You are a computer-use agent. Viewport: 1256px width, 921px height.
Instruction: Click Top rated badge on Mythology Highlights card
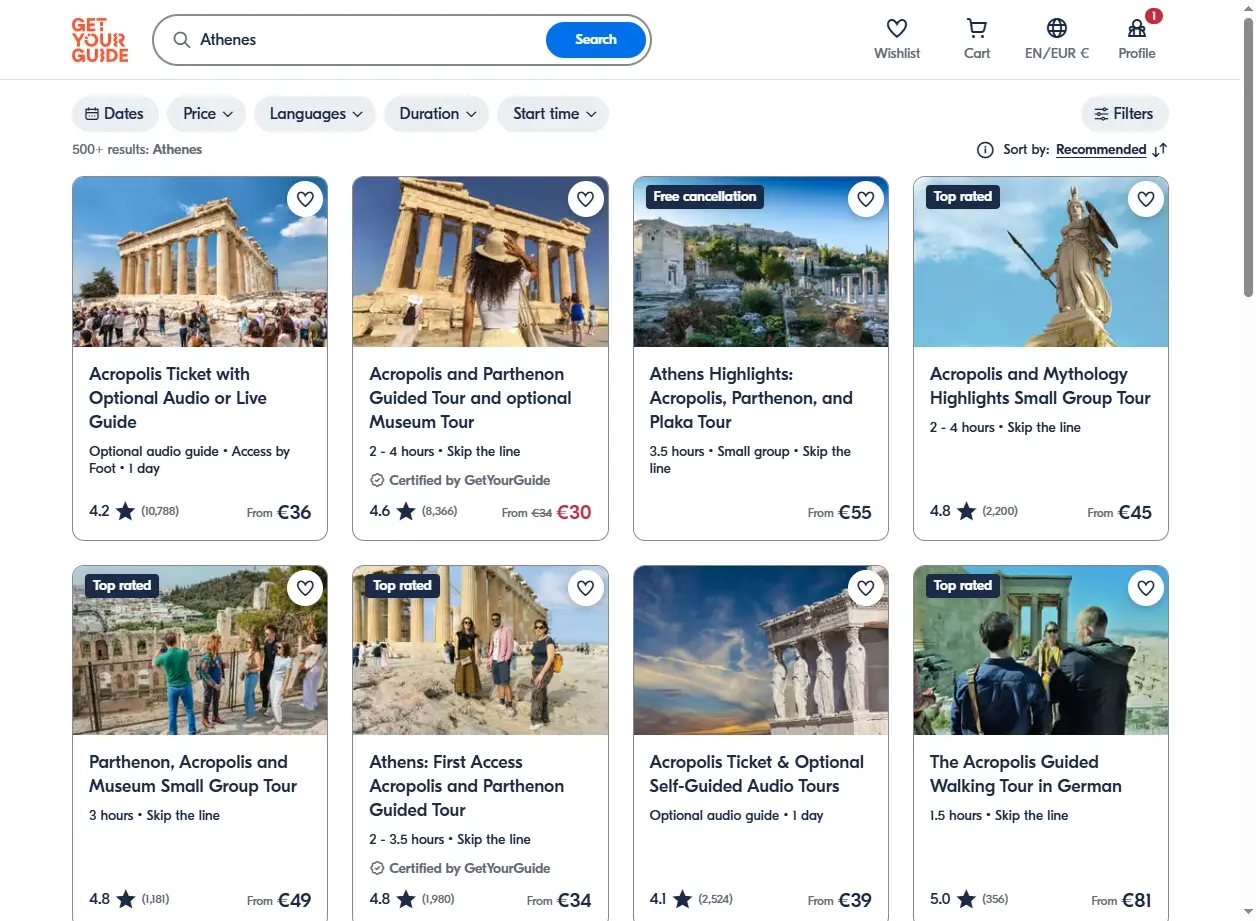pos(962,197)
